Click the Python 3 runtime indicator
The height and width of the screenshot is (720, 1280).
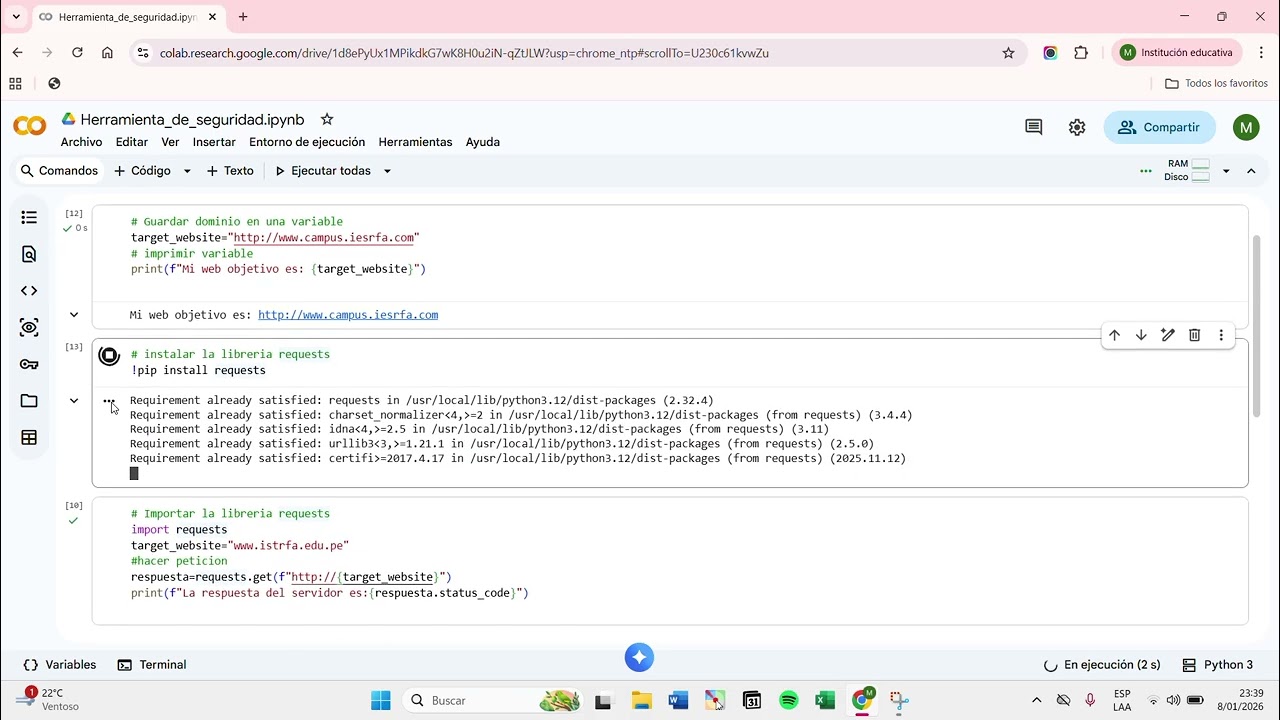tap(1217, 665)
